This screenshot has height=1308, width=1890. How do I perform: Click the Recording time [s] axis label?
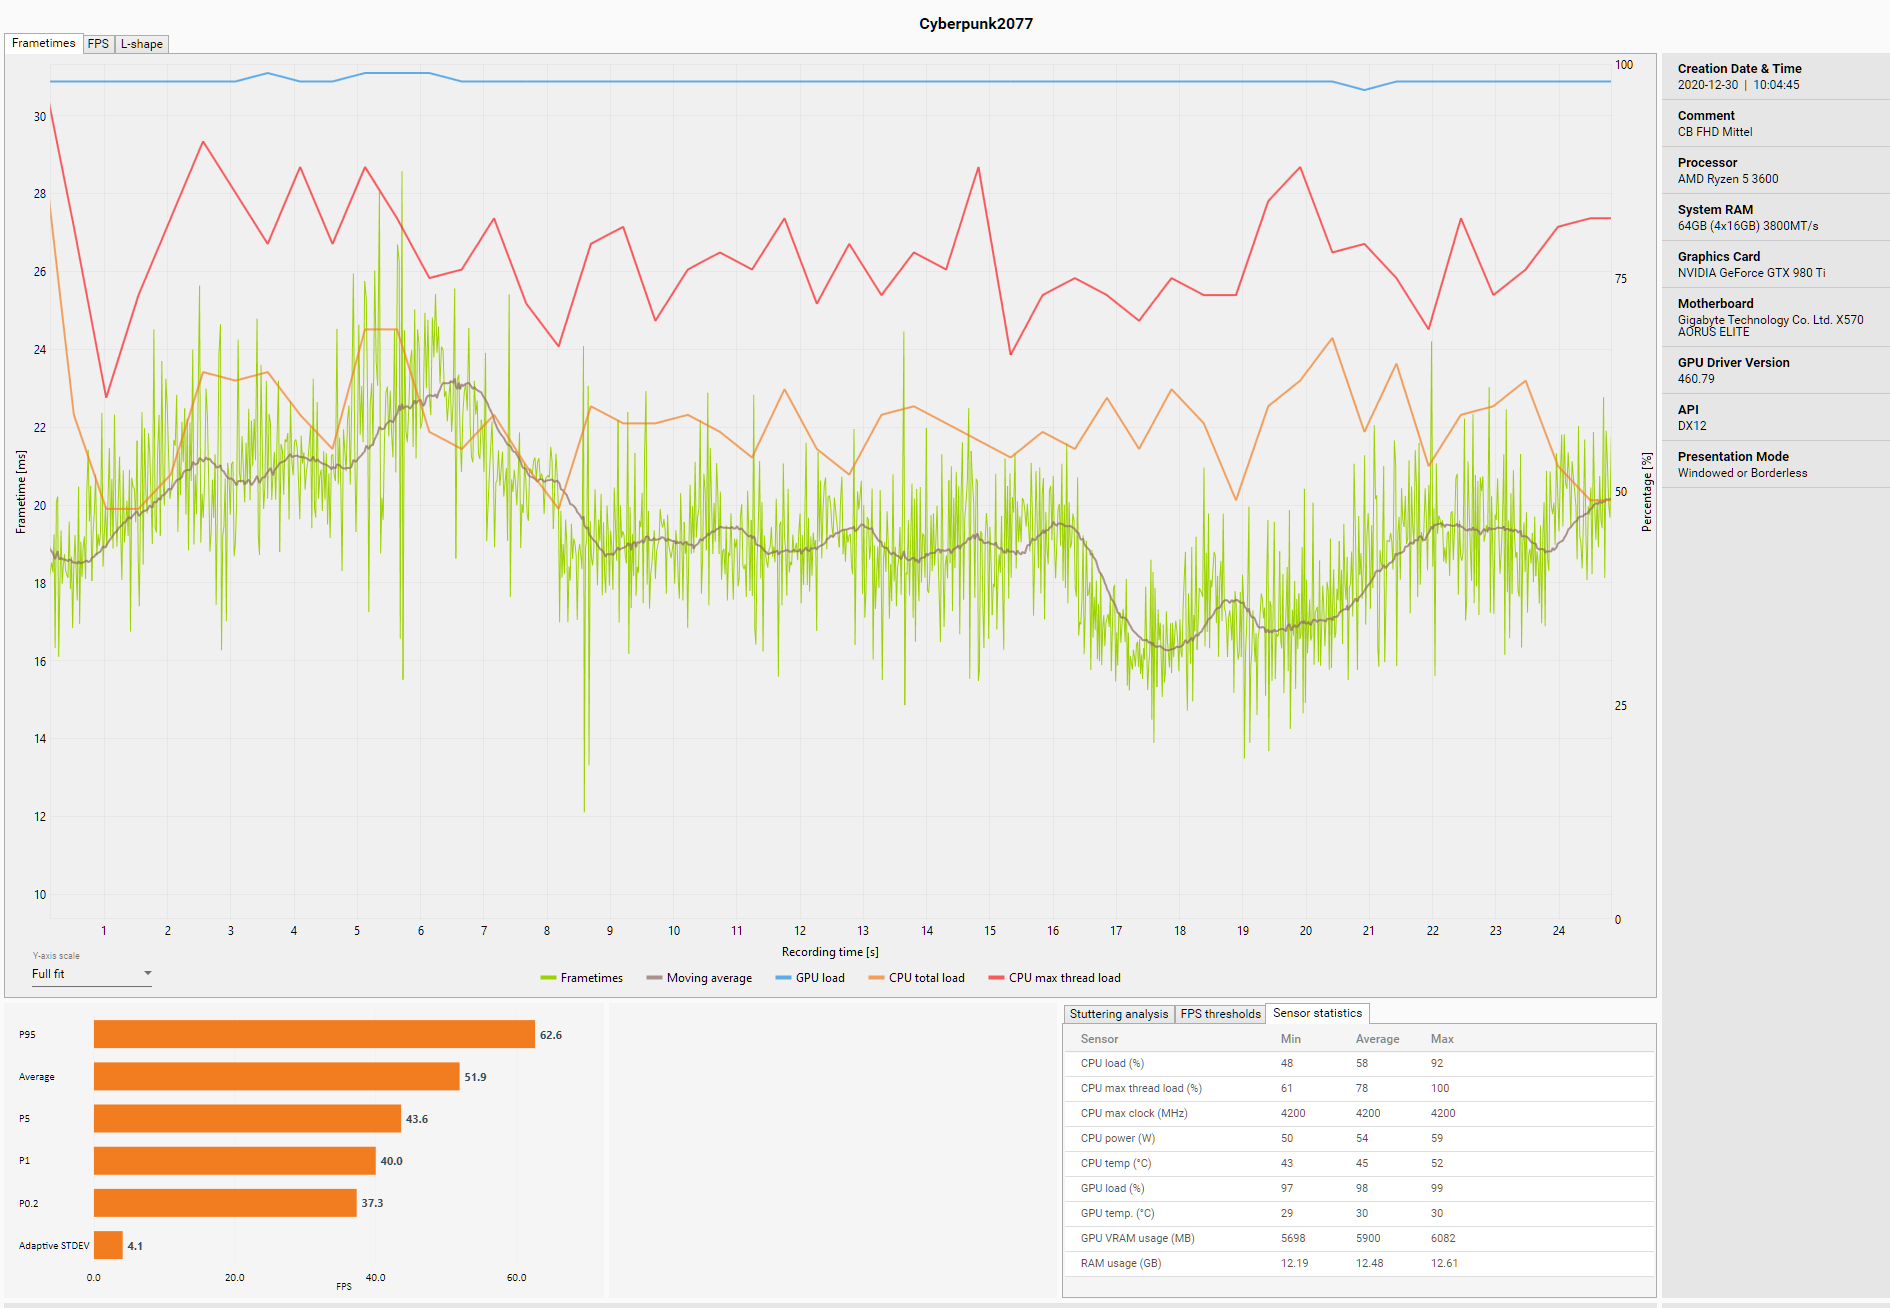pyautogui.click(x=830, y=952)
